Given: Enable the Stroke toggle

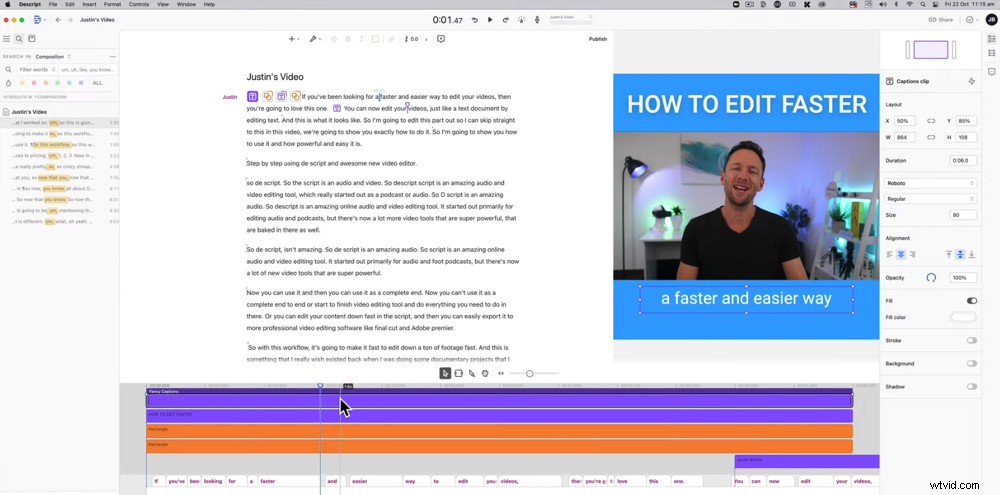Looking at the screenshot, I should pyautogui.click(x=972, y=341).
